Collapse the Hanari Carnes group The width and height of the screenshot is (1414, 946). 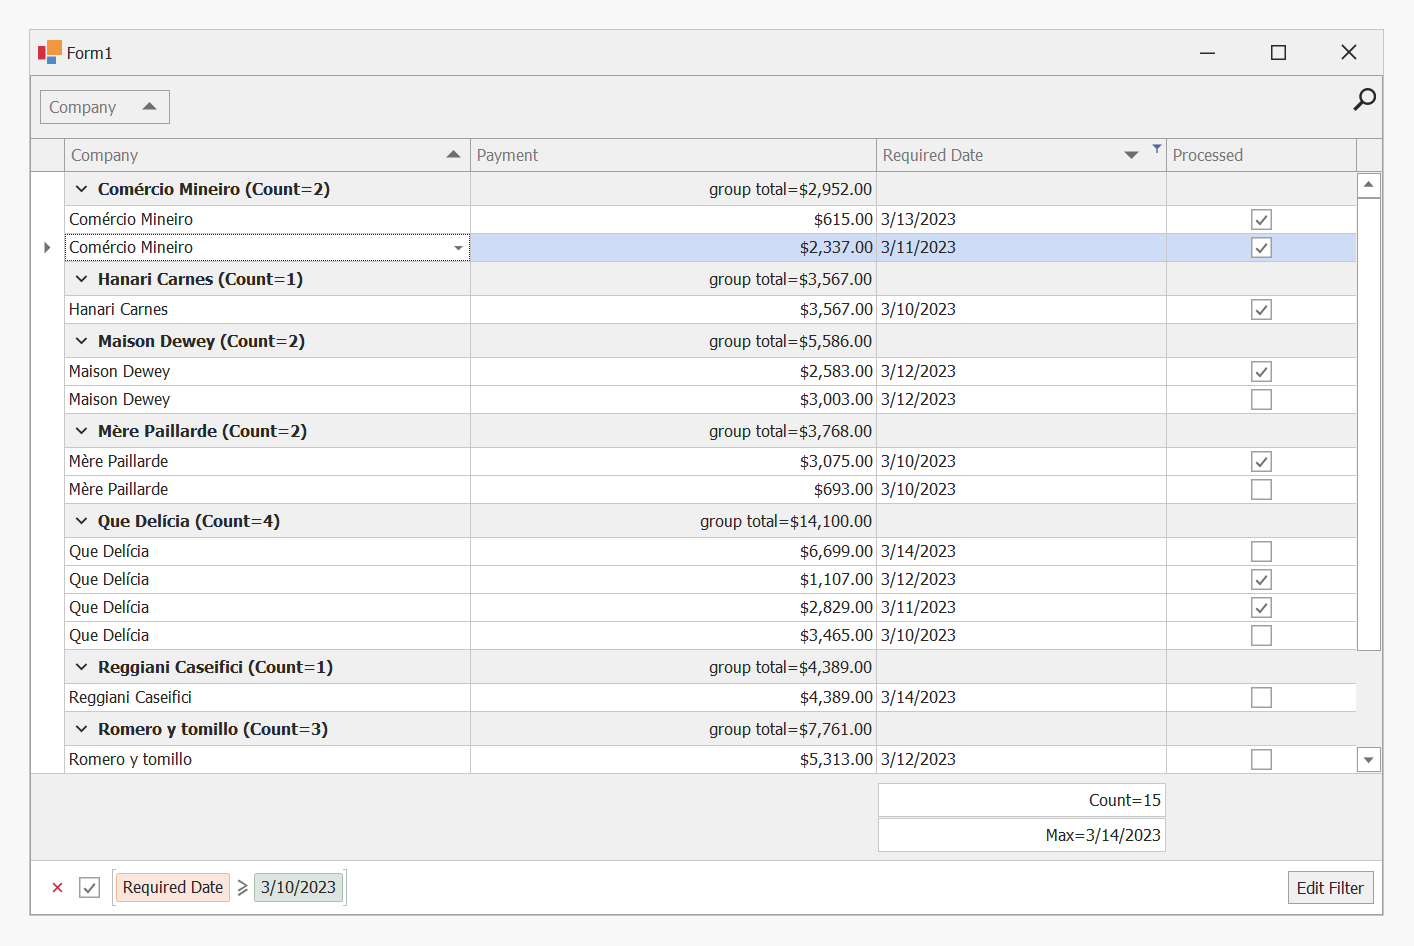click(82, 279)
